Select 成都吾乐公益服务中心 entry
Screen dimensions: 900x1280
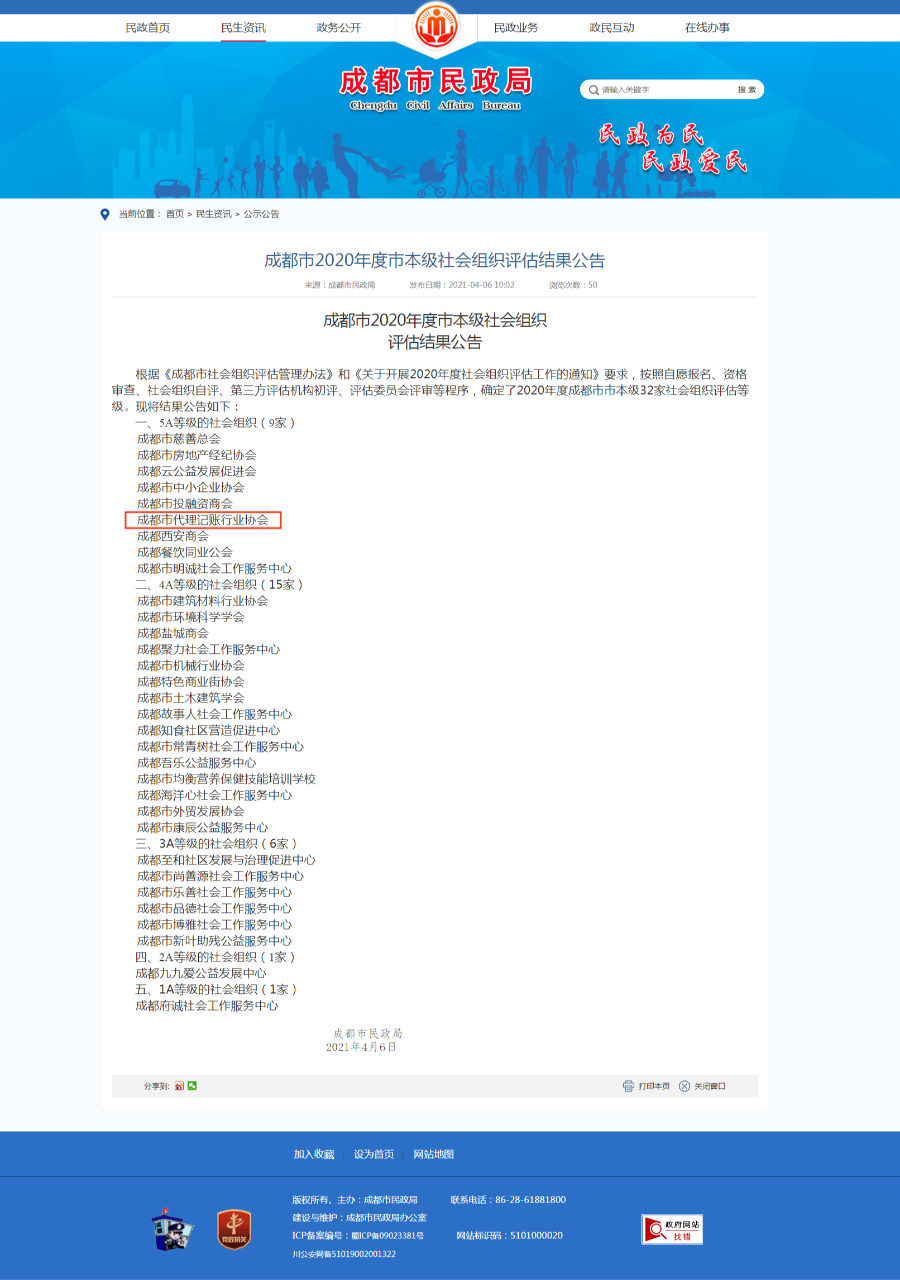pyautogui.click(x=197, y=763)
